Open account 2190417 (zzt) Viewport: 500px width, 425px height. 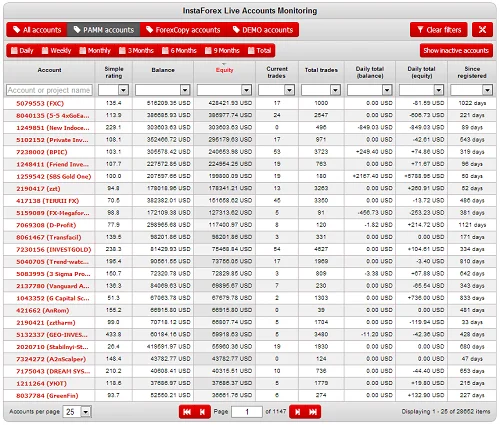tap(38, 189)
